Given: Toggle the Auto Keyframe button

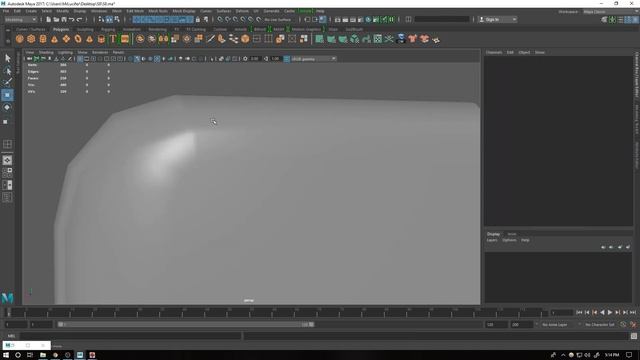Looking at the screenshot, I should [623, 324].
